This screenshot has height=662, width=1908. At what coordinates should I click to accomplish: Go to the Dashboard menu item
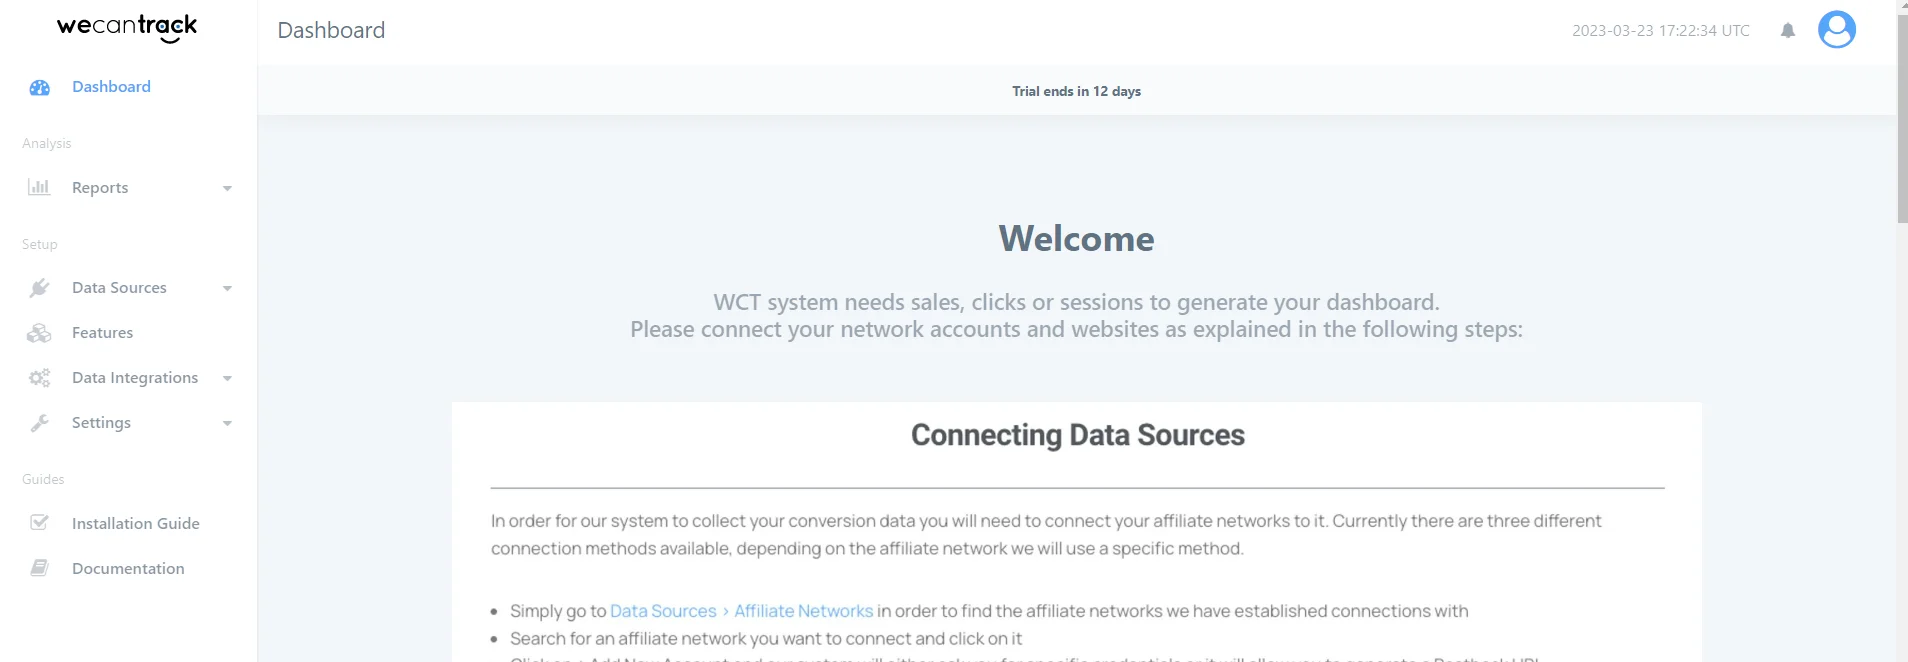coord(111,87)
